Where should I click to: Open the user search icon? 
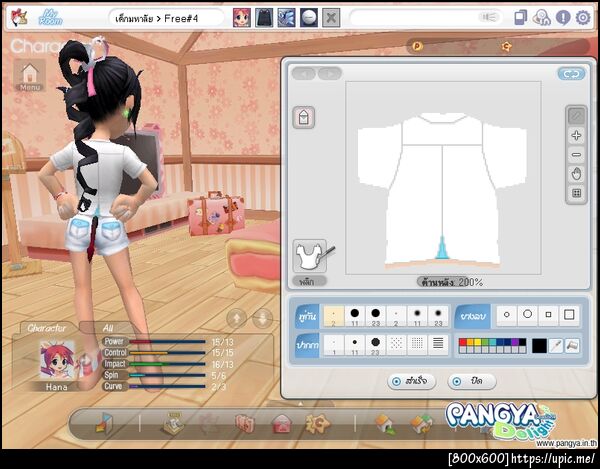(x=541, y=18)
